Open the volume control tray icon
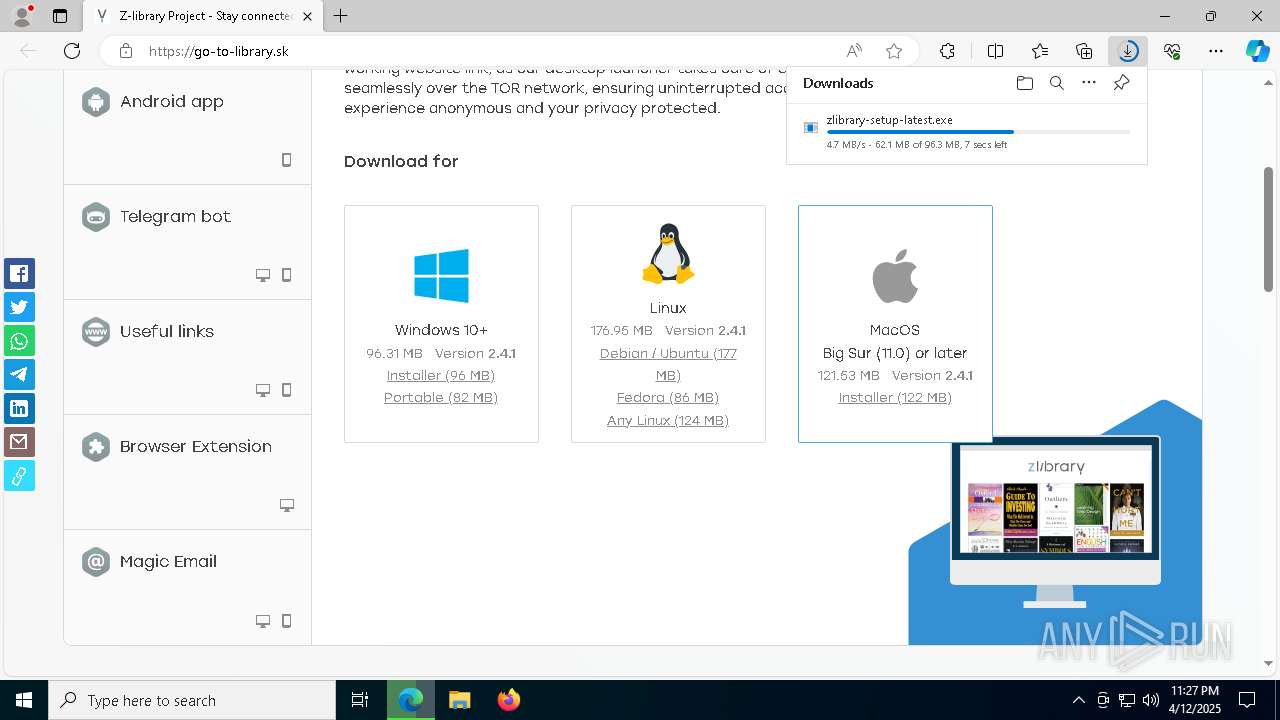Image resolution: width=1280 pixels, height=720 pixels. click(1150, 700)
